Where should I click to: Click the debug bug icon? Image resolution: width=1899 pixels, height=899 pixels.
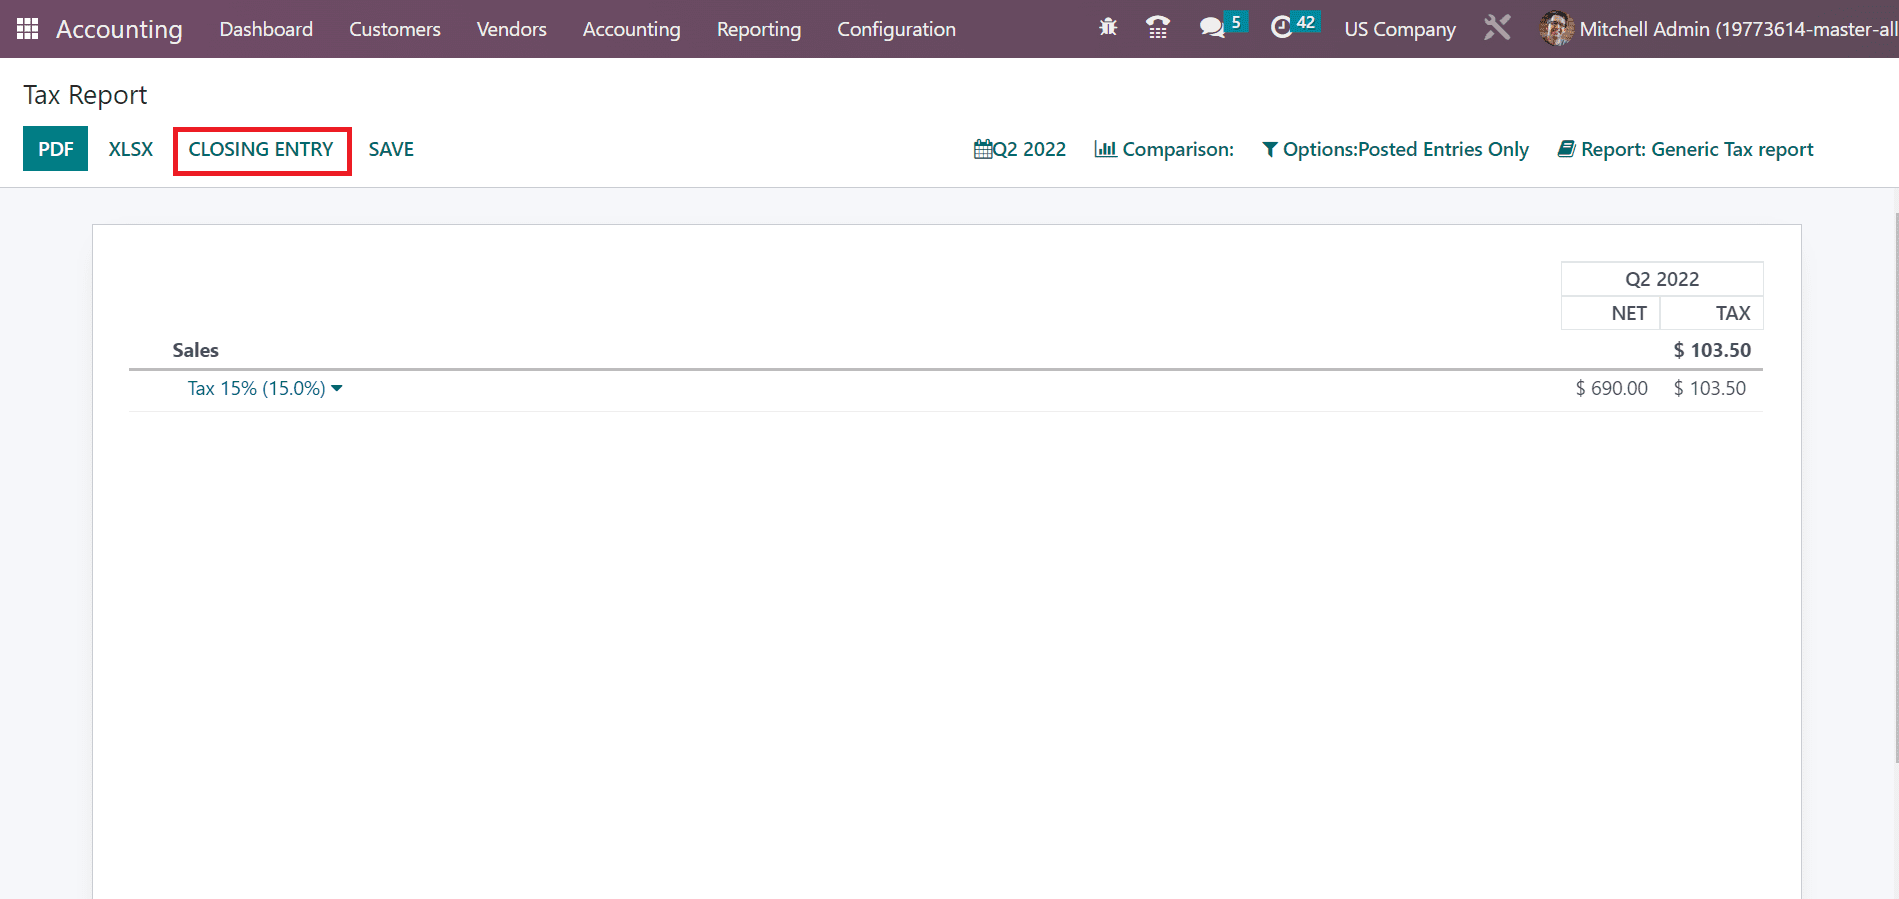coord(1108,28)
